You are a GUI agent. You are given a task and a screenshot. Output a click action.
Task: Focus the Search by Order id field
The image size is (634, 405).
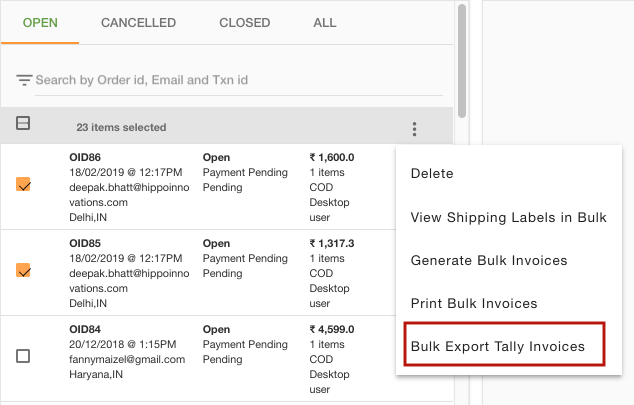pyautogui.click(x=239, y=80)
